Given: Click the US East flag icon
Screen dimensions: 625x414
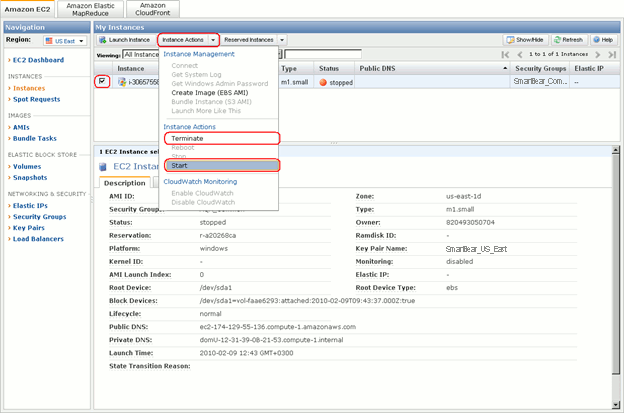Looking at the screenshot, I should pos(49,41).
